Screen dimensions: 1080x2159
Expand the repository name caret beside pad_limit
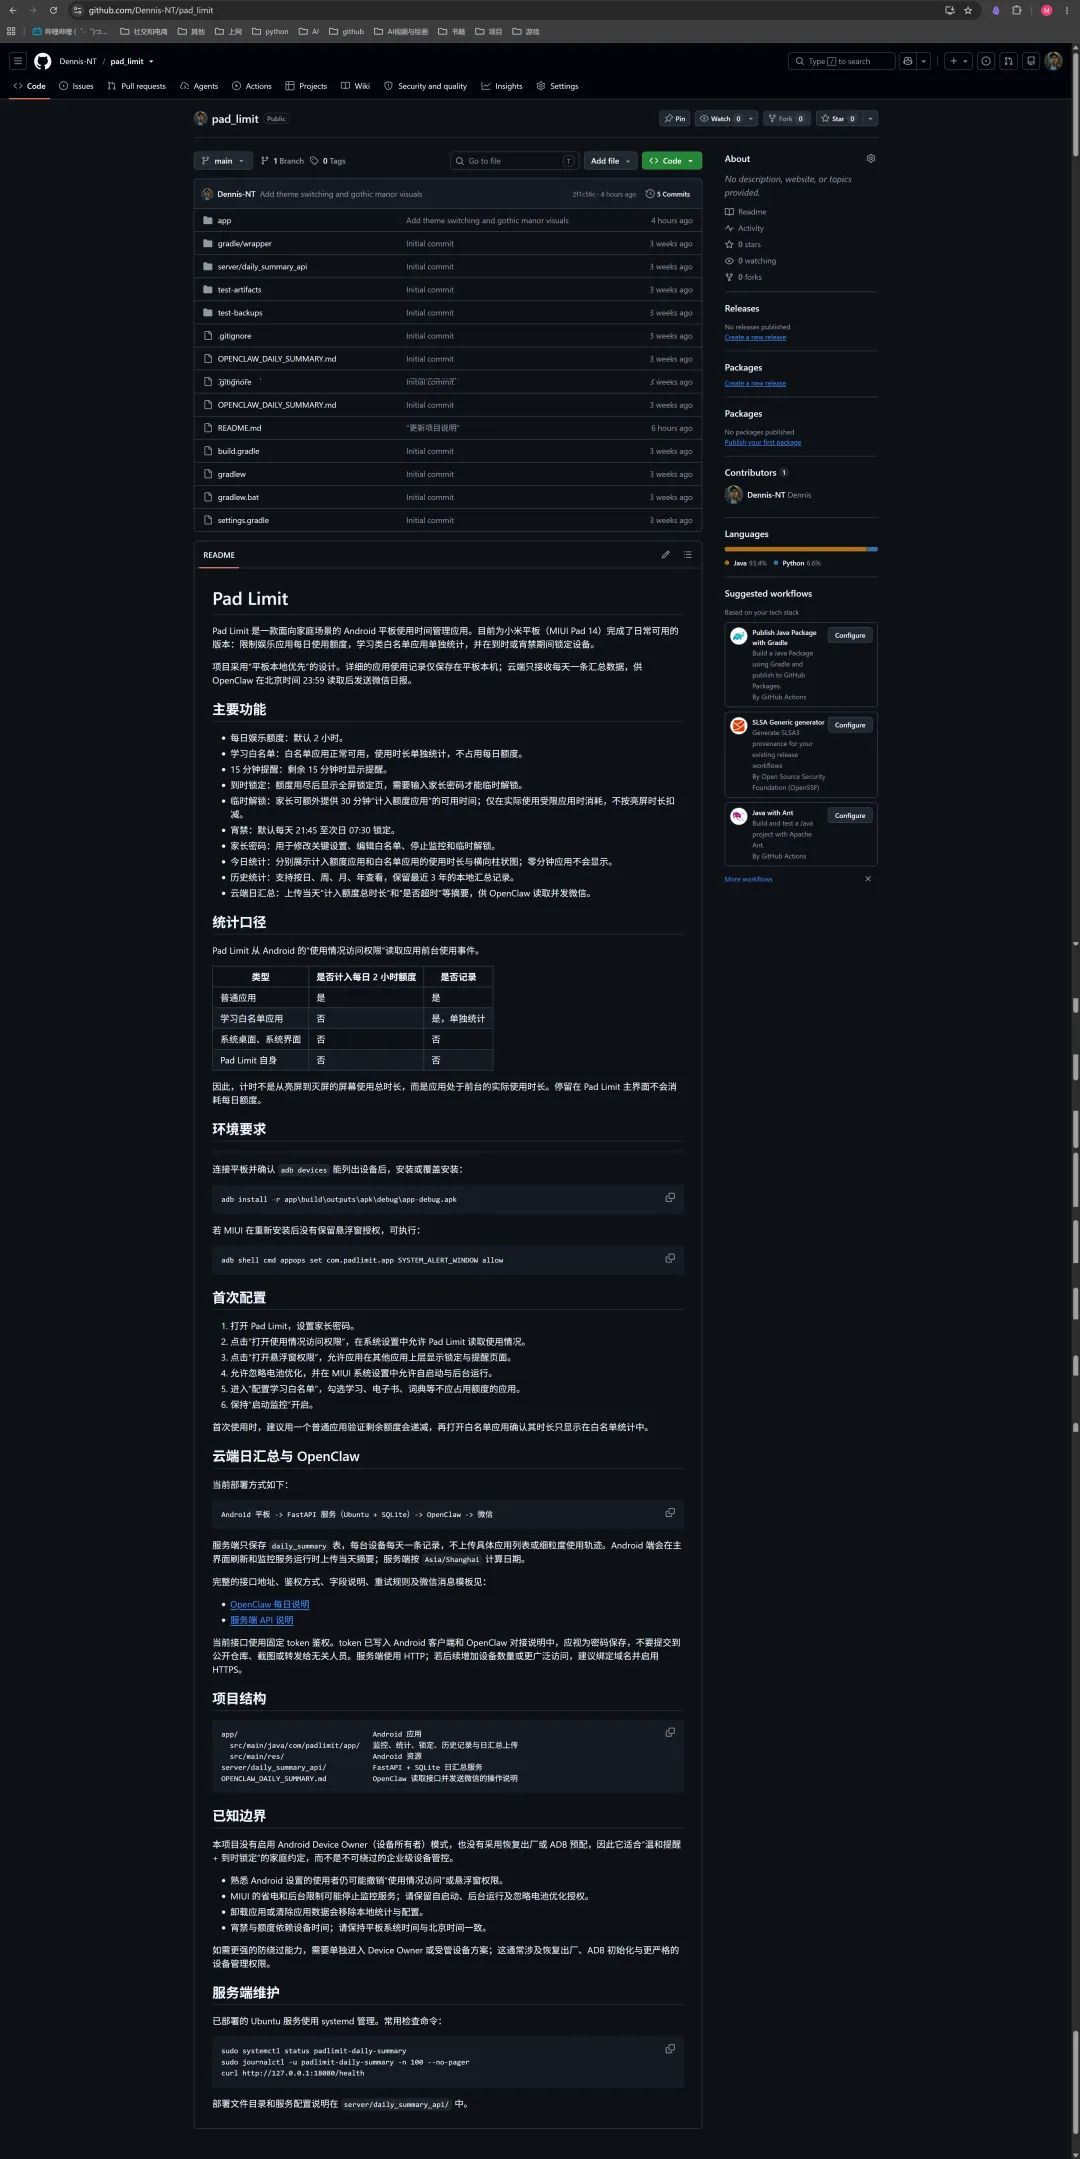(x=151, y=62)
